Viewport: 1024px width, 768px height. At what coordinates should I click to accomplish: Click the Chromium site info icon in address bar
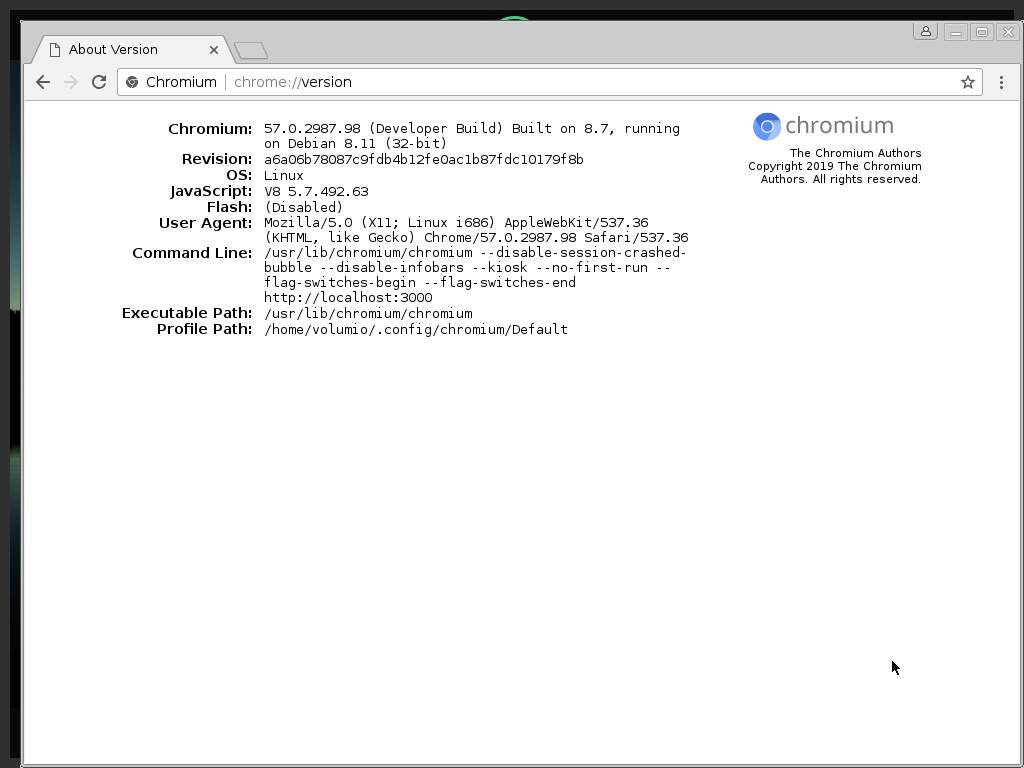(132, 82)
